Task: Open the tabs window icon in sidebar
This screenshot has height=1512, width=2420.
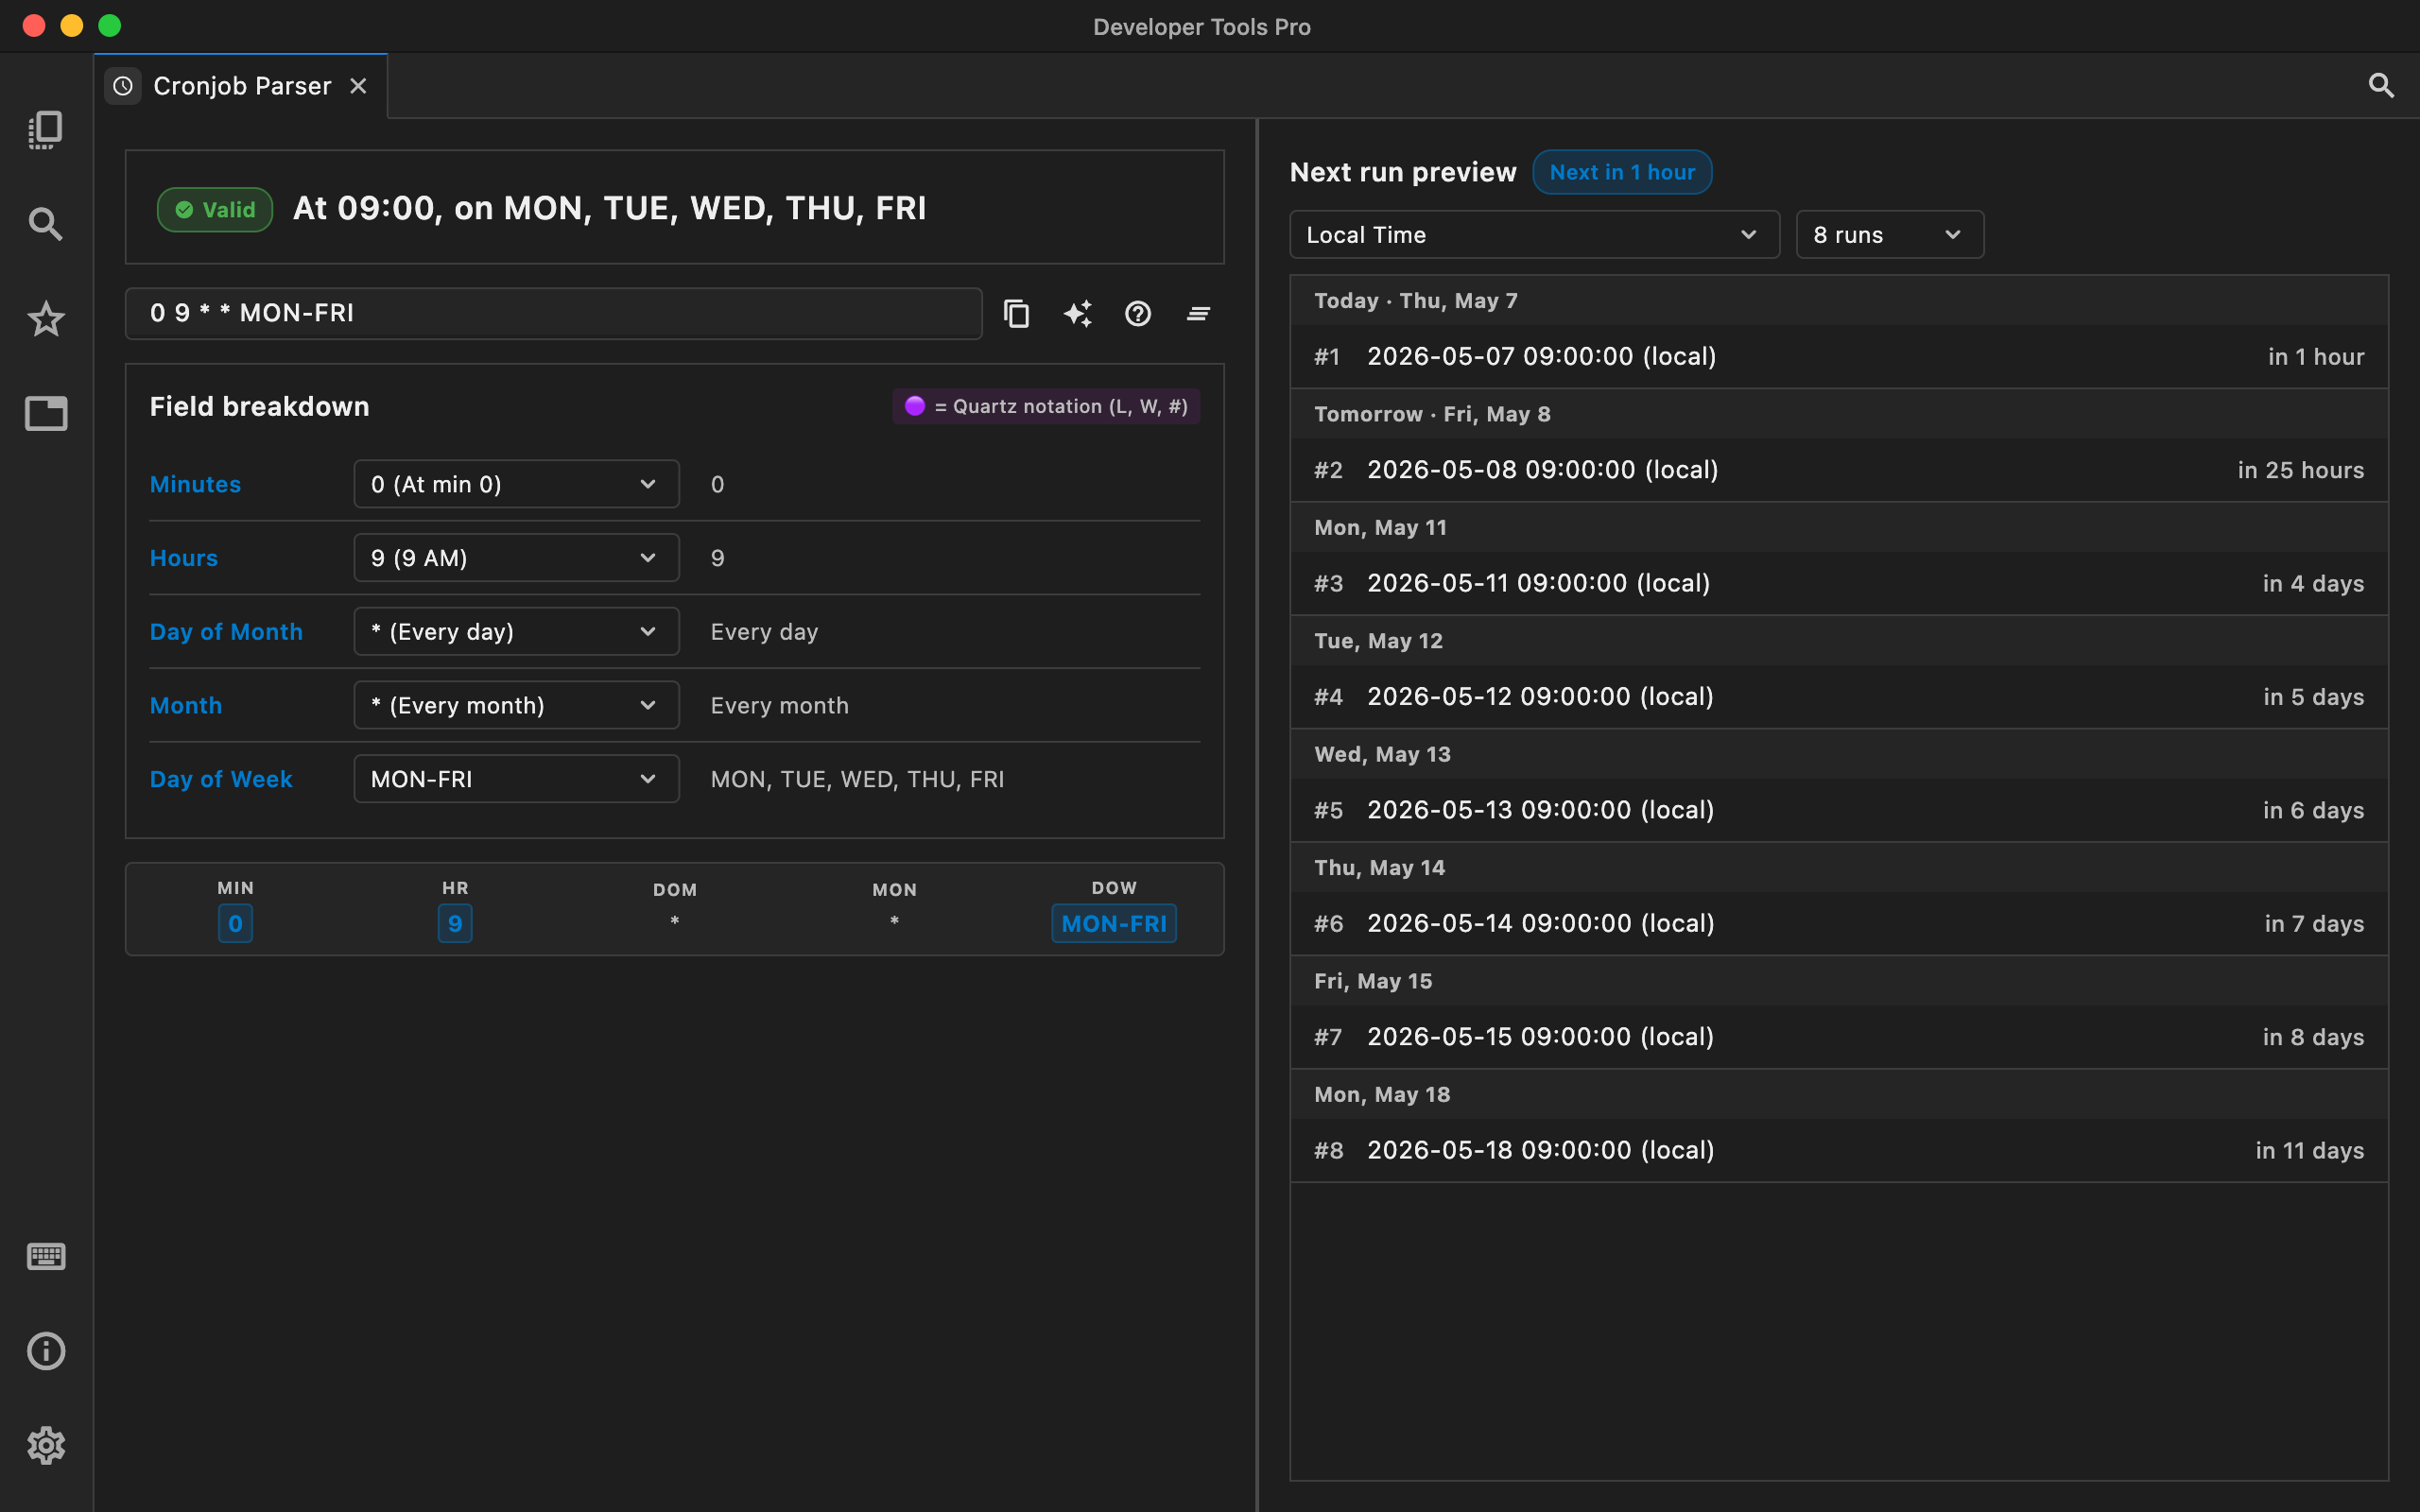Action: pyautogui.click(x=46, y=413)
